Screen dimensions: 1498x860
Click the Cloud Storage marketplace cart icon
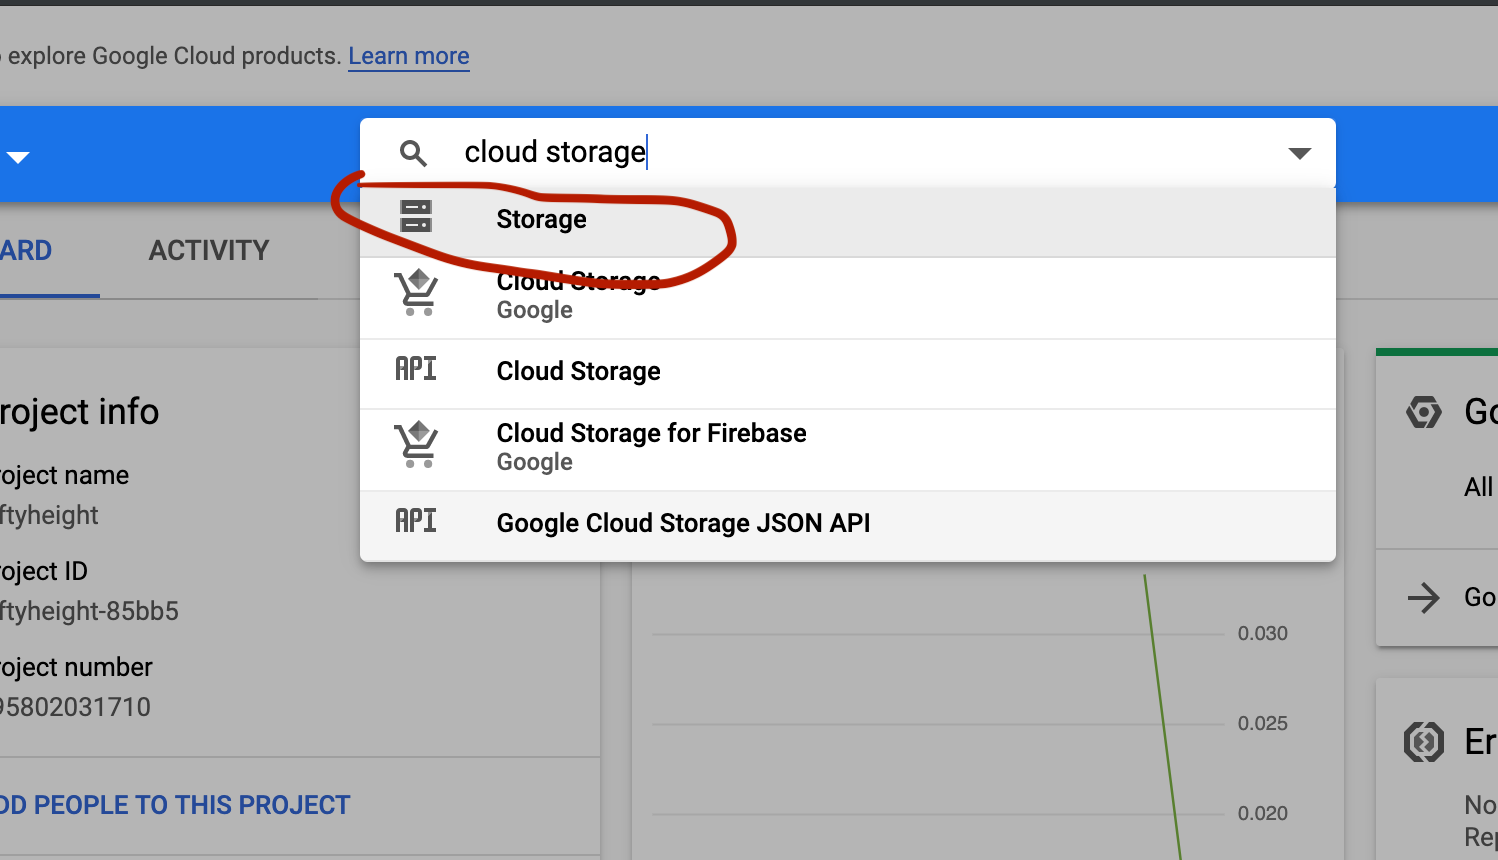pyautogui.click(x=416, y=293)
